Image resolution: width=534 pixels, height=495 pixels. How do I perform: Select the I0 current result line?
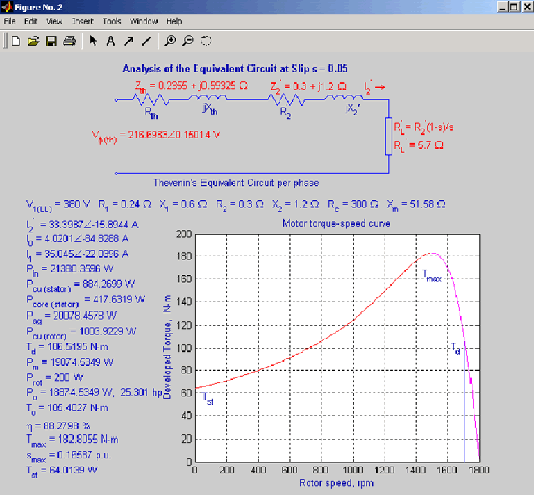point(77,239)
